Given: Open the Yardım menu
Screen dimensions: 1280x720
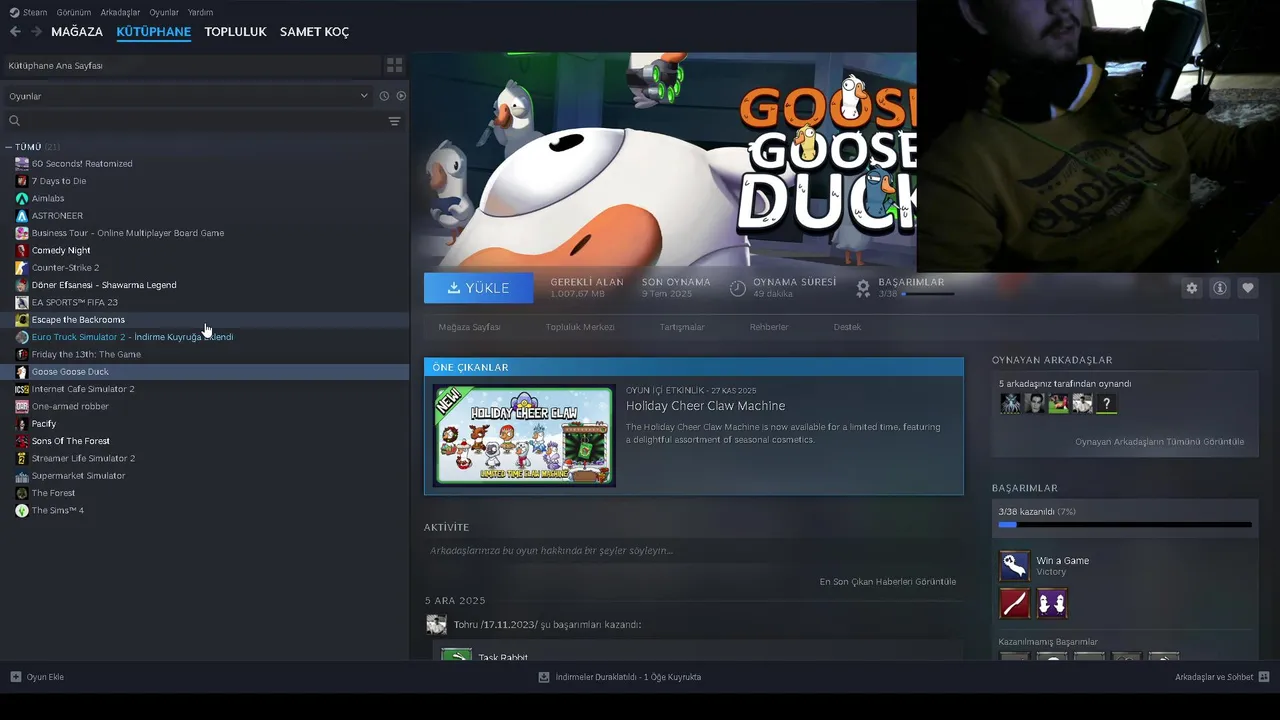Looking at the screenshot, I should (200, 12).
